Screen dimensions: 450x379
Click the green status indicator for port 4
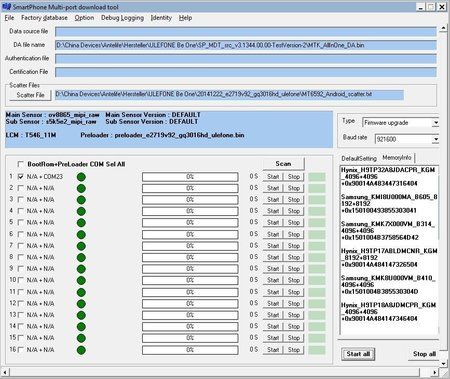[81, 212]
